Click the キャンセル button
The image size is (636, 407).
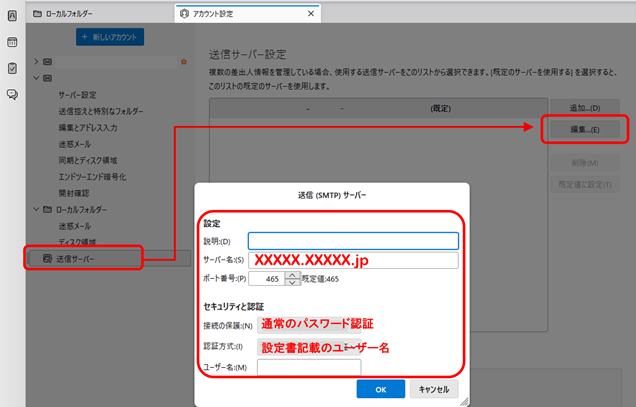[x=433, y=389]
